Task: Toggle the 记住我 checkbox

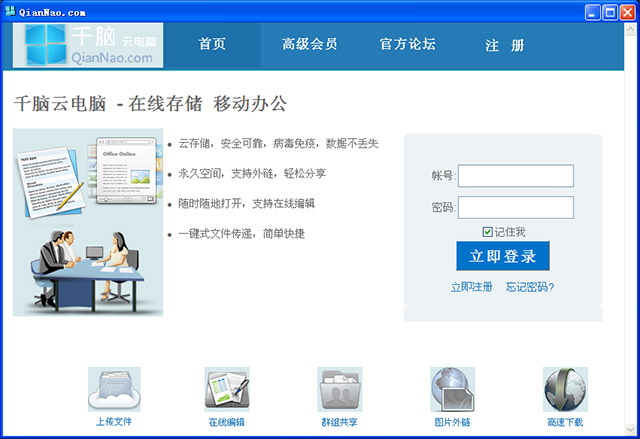Action: (487, 232)
